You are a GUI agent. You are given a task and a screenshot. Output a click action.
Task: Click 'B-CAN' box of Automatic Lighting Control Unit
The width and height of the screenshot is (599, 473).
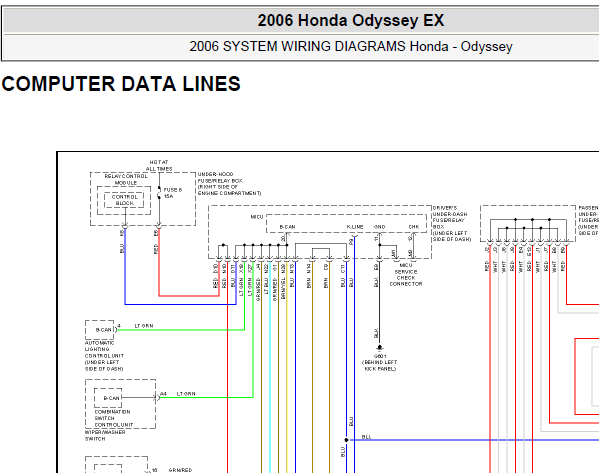tap(100, 330)
